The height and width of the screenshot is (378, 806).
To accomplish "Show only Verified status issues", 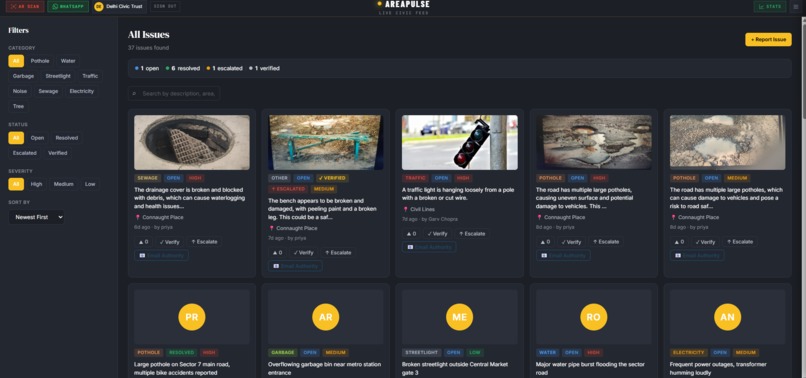I will 58,153.
